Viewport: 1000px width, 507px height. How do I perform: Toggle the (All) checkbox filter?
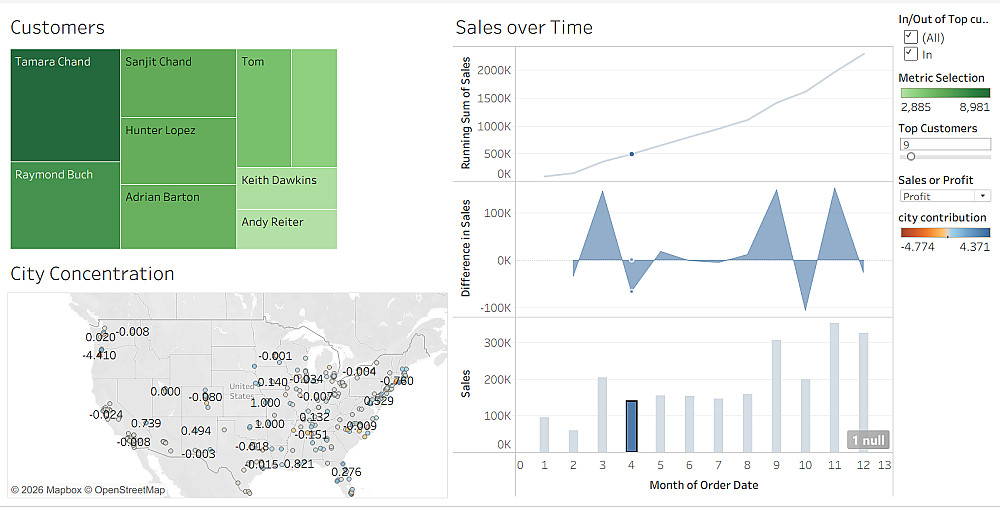(x=910, y=37)
